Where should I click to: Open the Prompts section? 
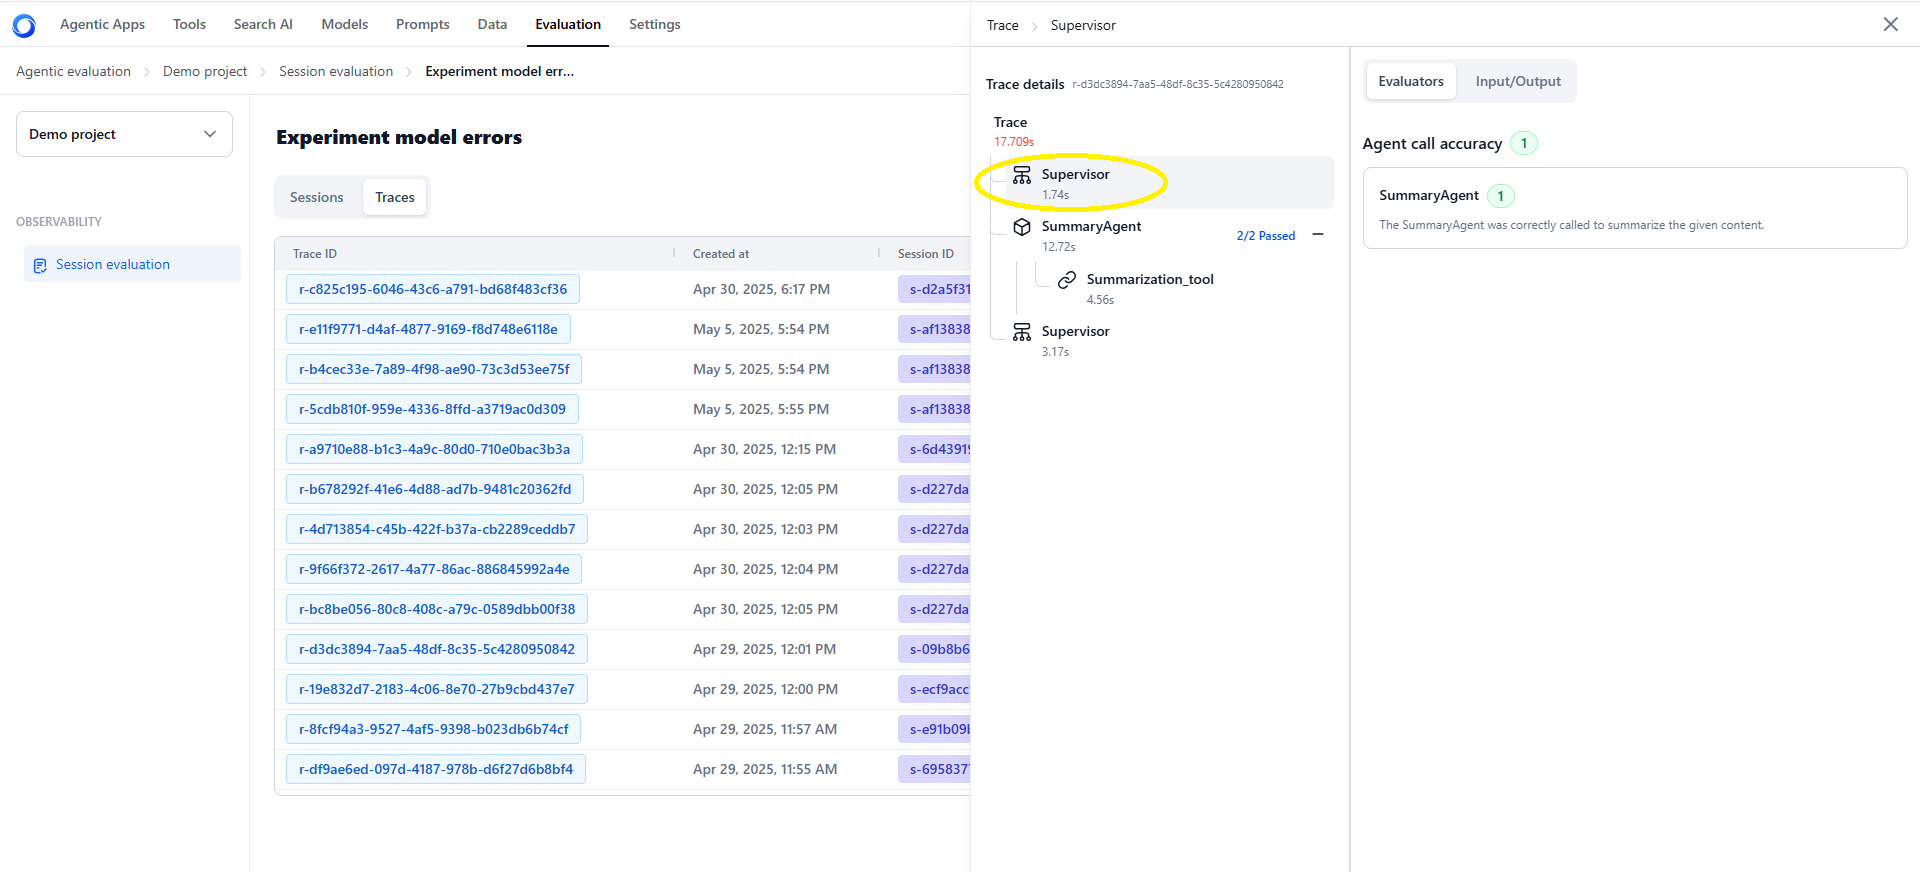tap(422, 24)
